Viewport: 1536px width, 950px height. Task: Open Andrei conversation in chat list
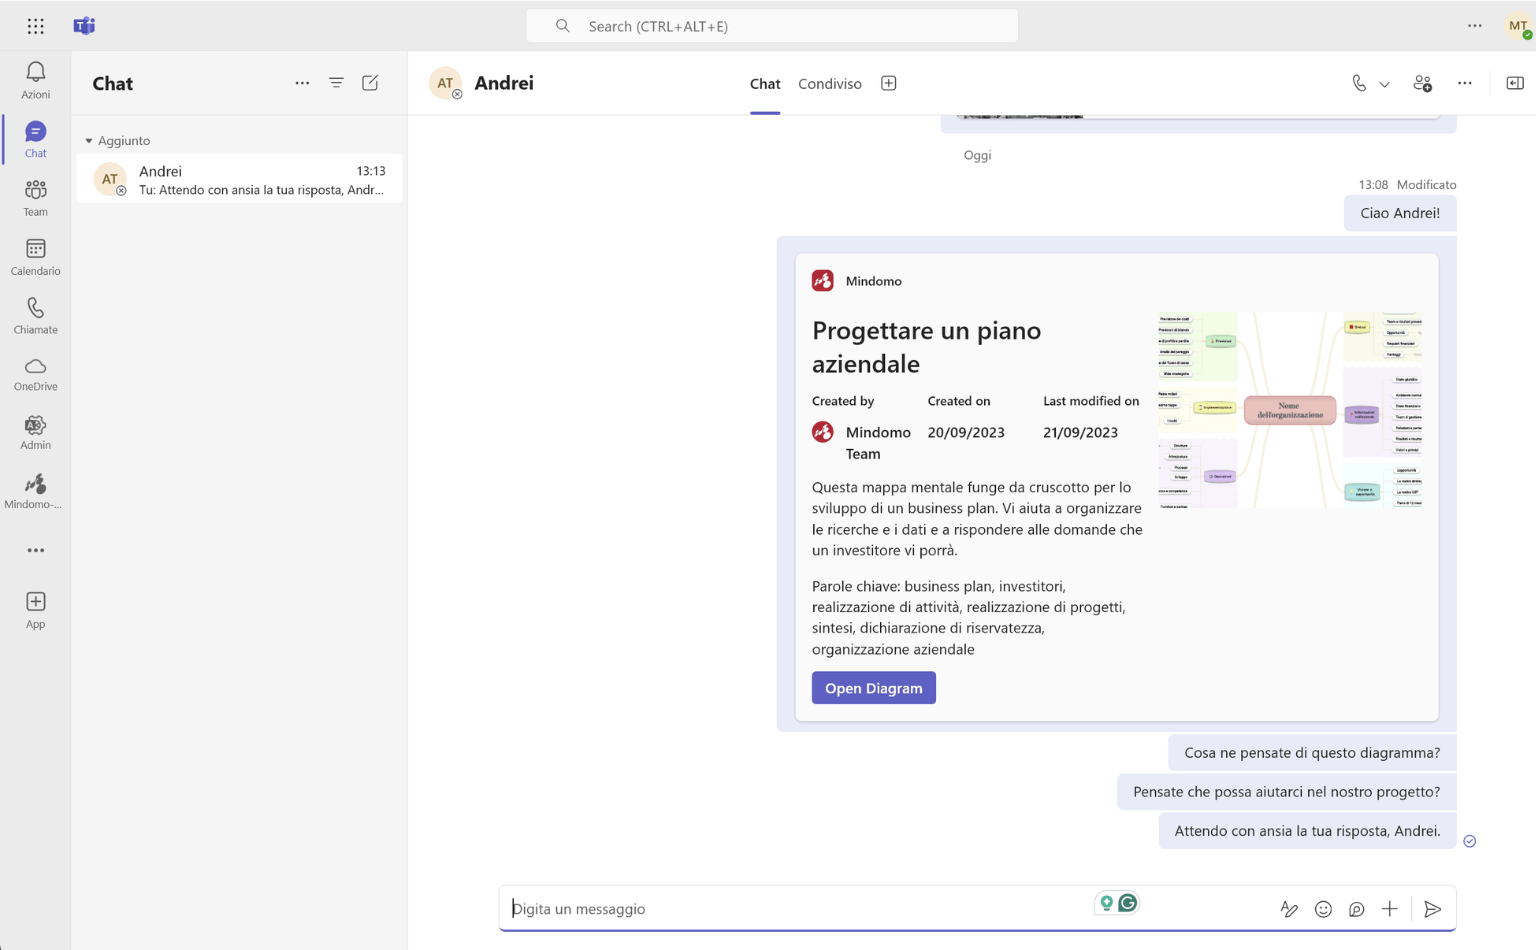[x=240, y=179]
